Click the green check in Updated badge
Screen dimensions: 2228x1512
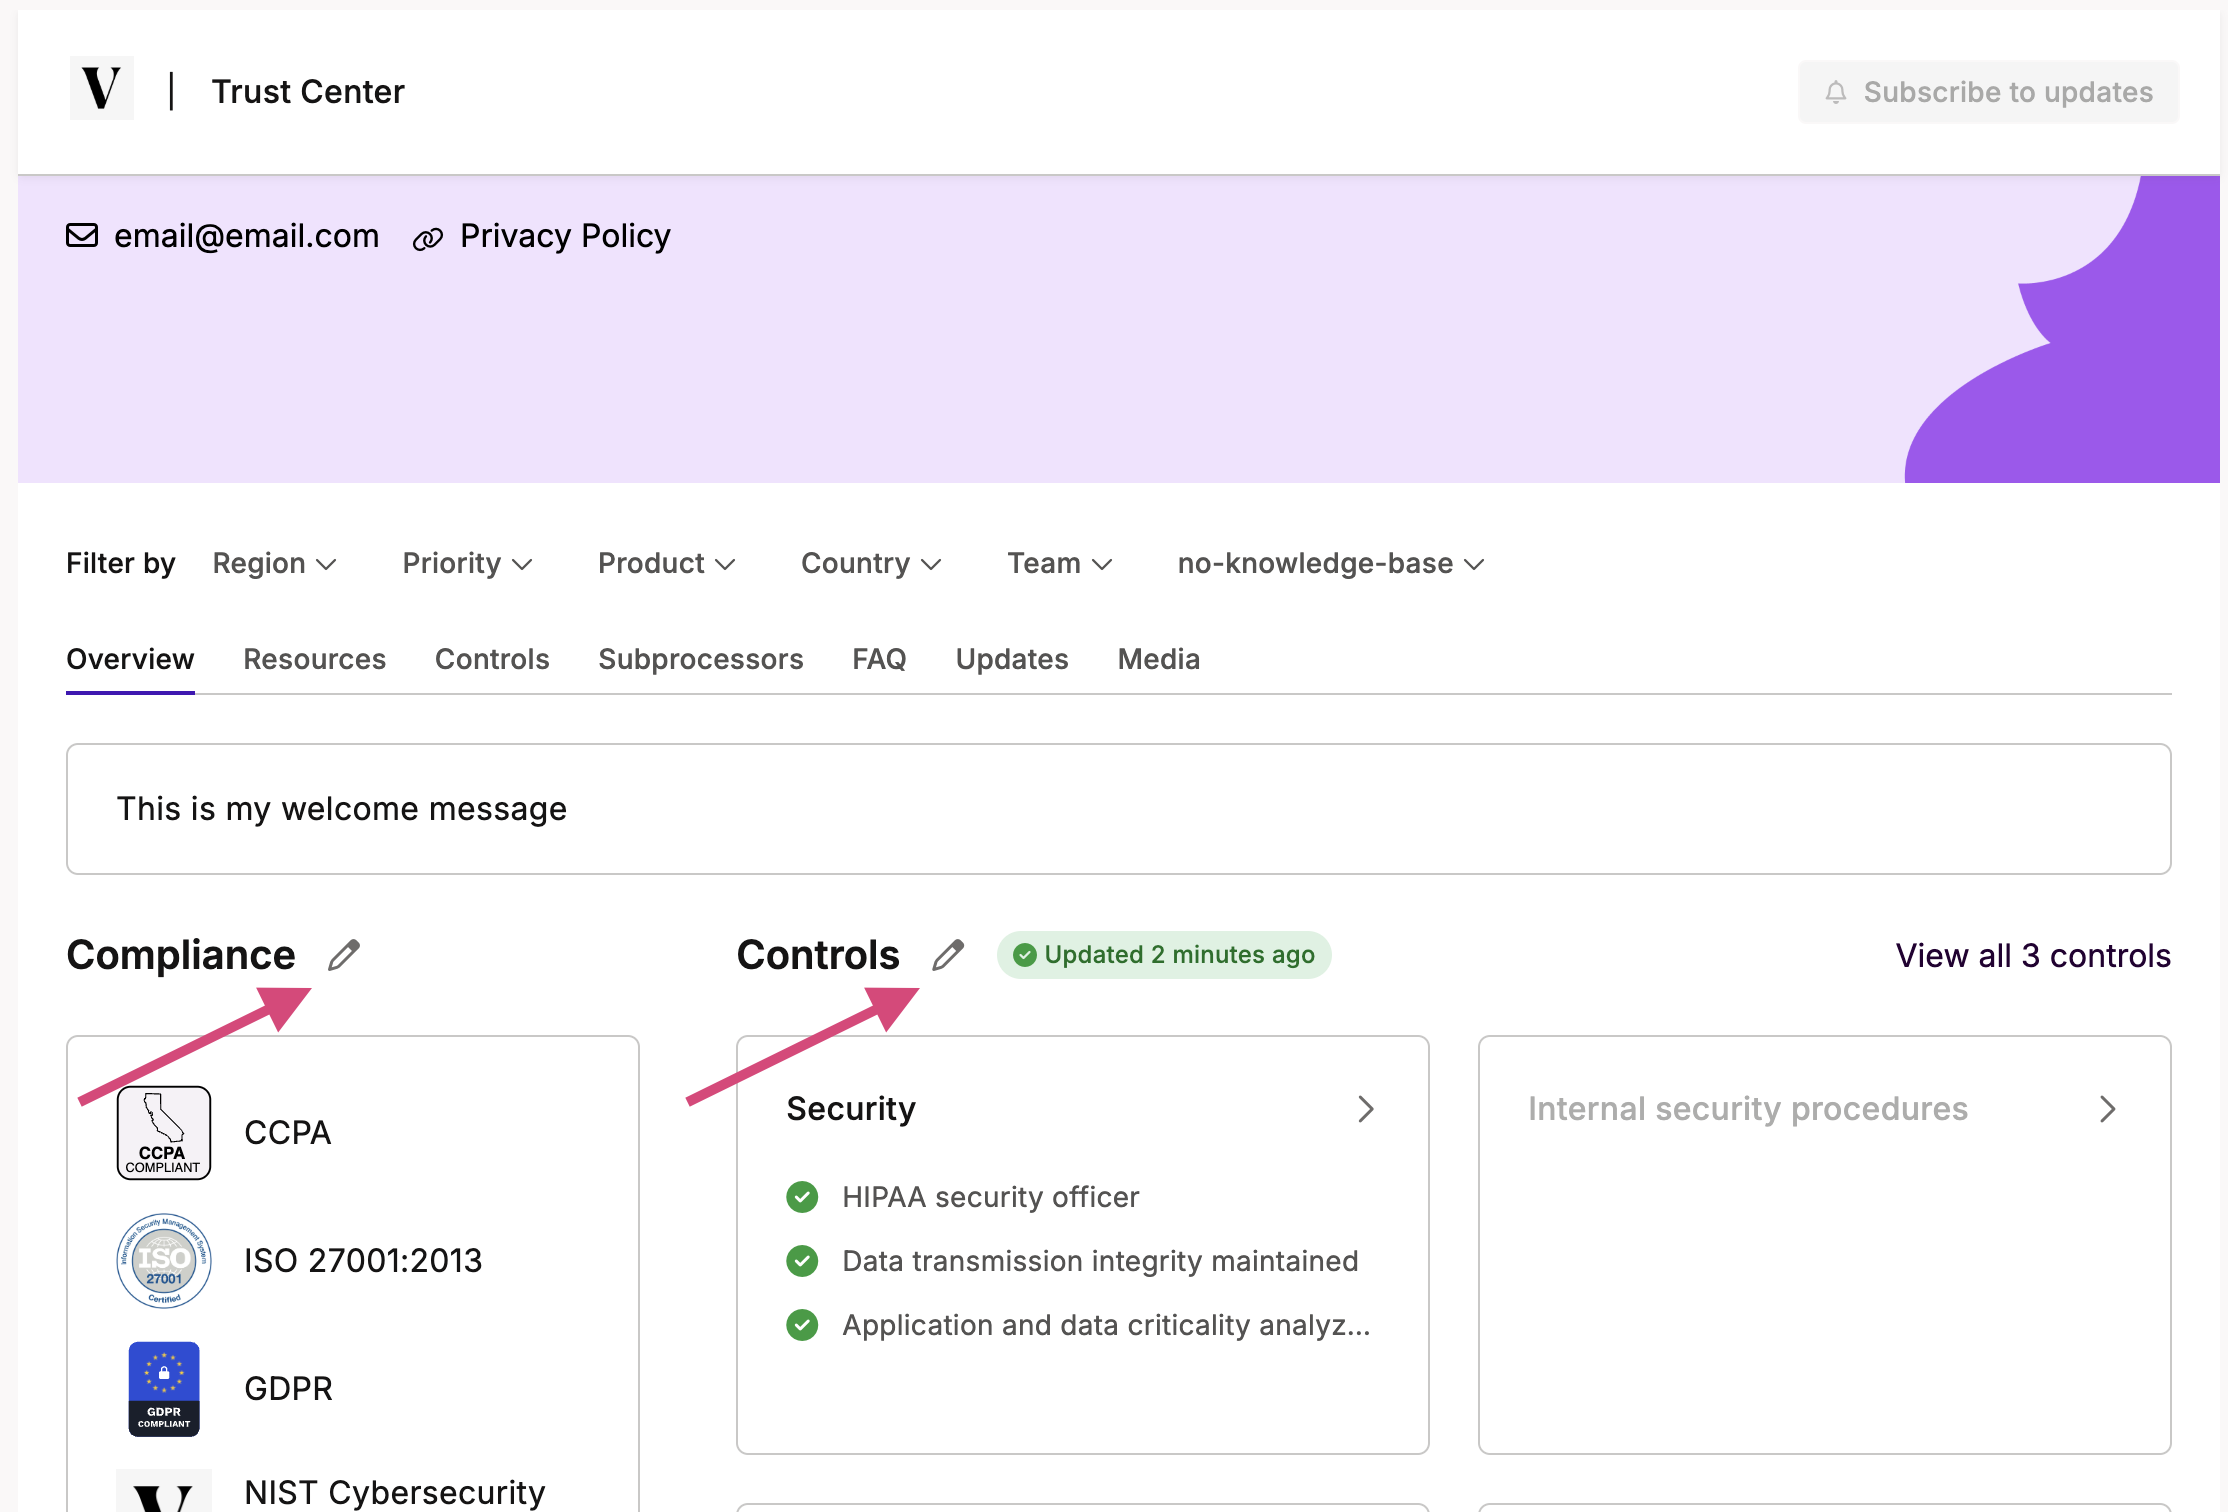coord(1025,955)
